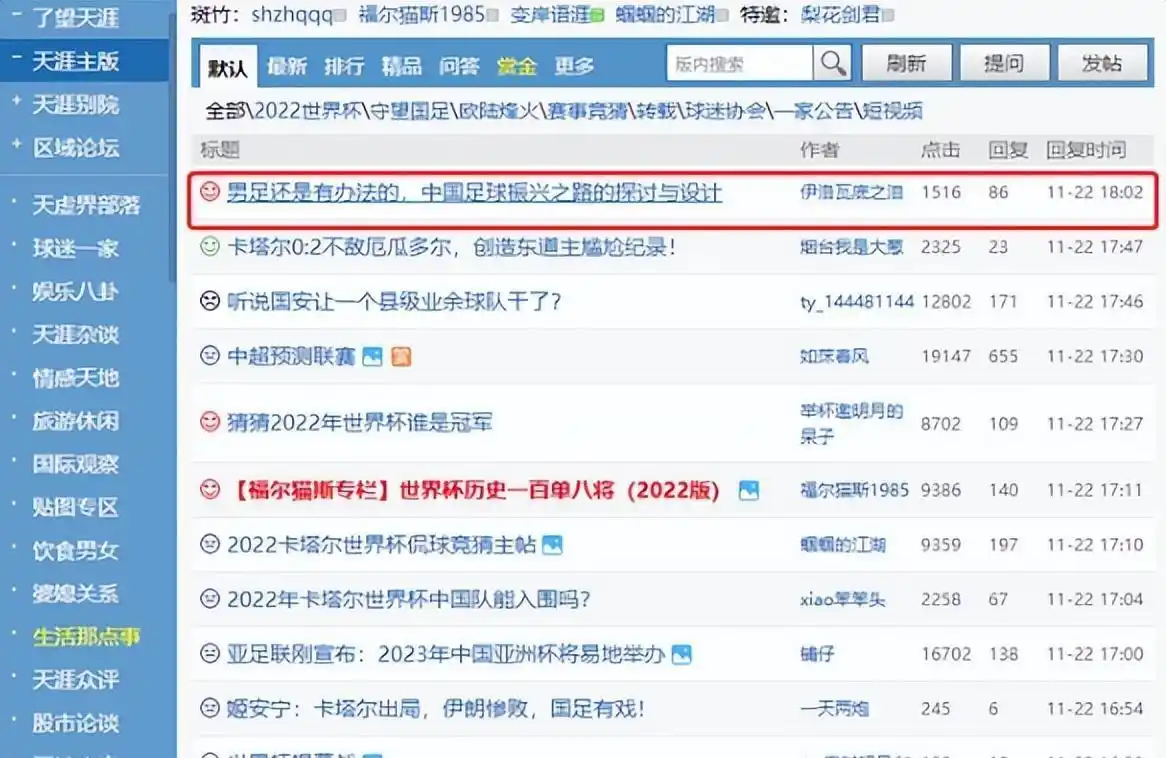Click the smiley emoticon beside 猜猜2022年世界杯谁是冠军
The image size is (1166, 758).
click(210, 423)
